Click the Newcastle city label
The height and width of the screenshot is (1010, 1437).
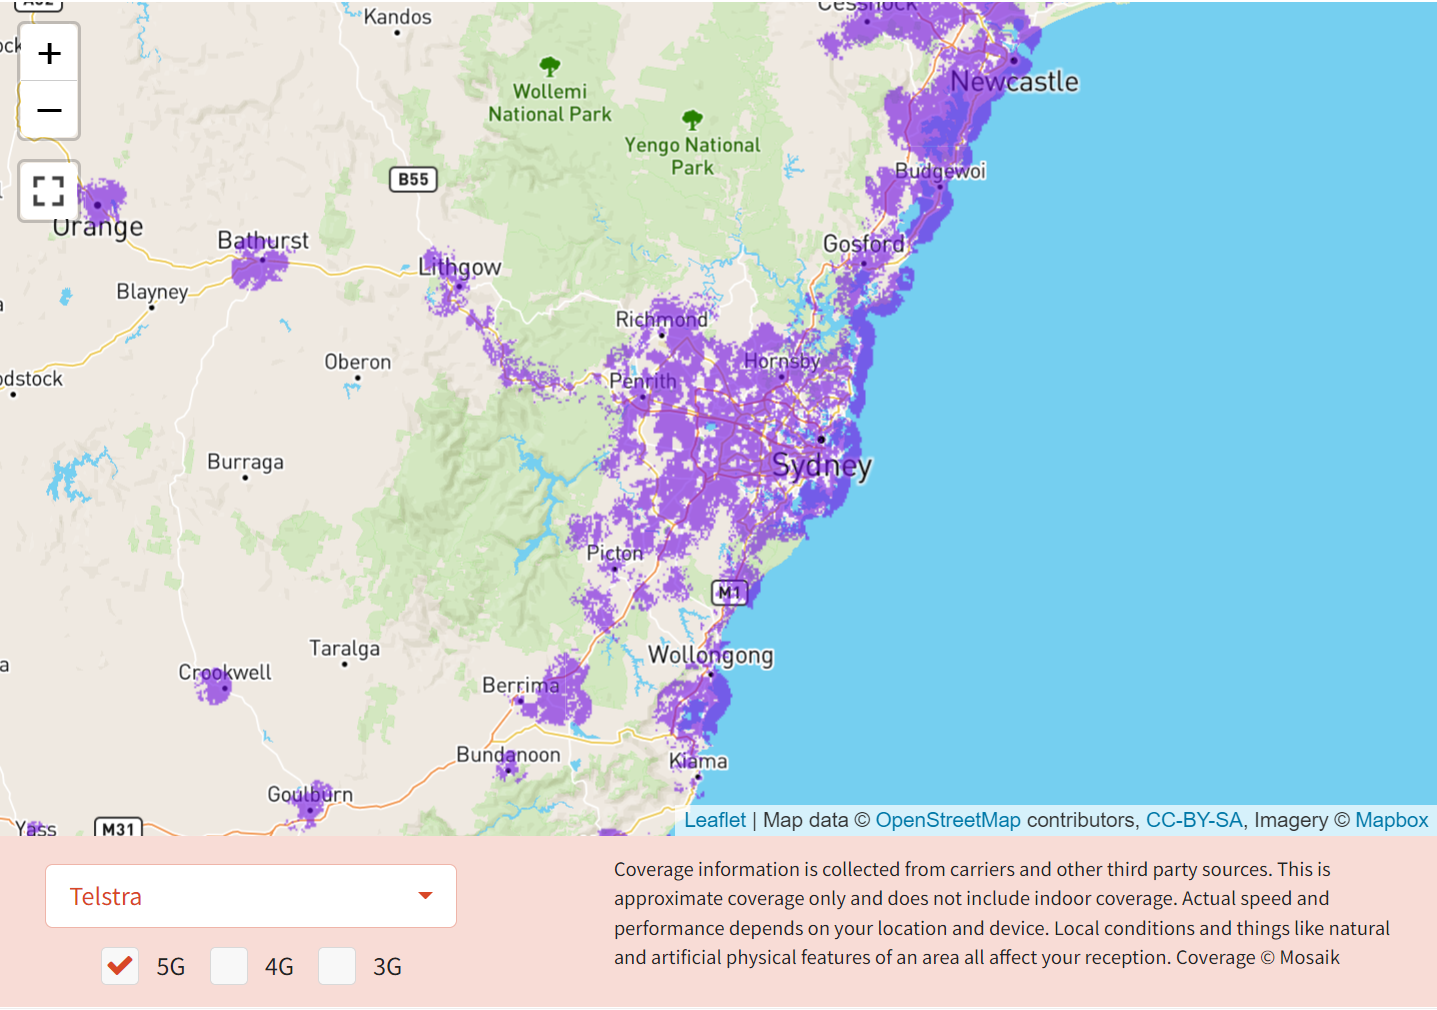[1014, 82]
